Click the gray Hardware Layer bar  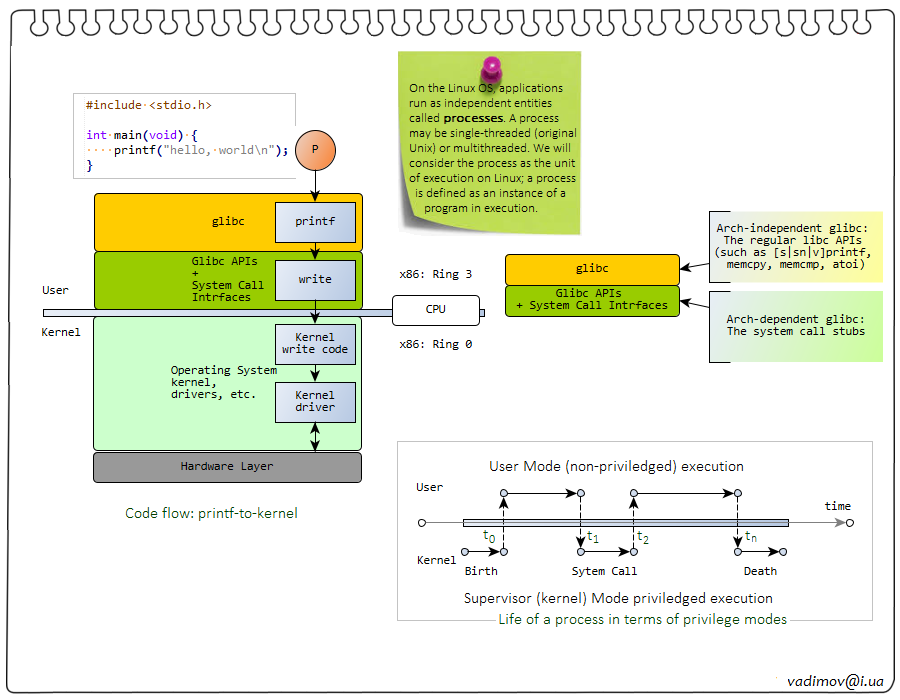[227, 467]
